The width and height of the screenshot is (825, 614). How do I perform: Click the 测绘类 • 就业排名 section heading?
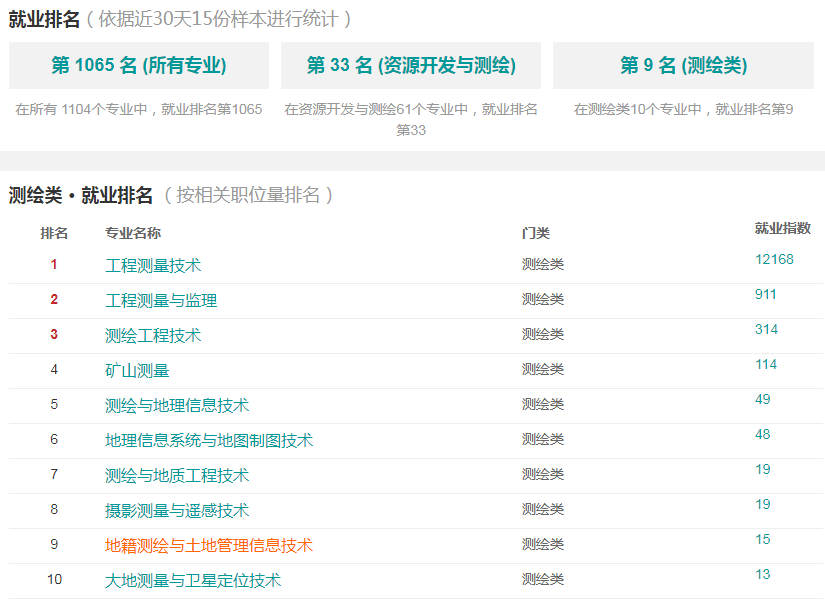(x=81, y=195)
